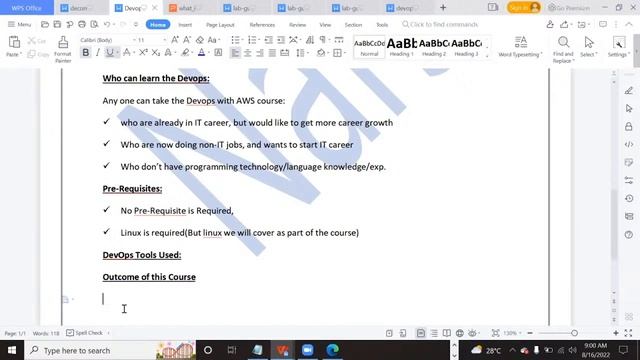Viewport: 640px width, 360px height.
Task: Toggle Justify paragraph alignment
Action: [272, 53]
